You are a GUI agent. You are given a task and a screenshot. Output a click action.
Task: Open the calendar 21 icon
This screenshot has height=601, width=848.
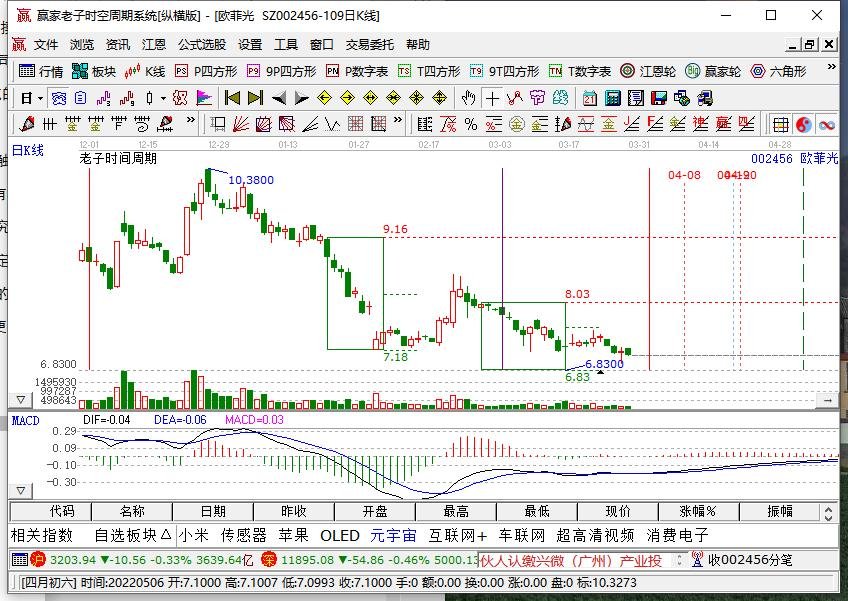[589, 98]
